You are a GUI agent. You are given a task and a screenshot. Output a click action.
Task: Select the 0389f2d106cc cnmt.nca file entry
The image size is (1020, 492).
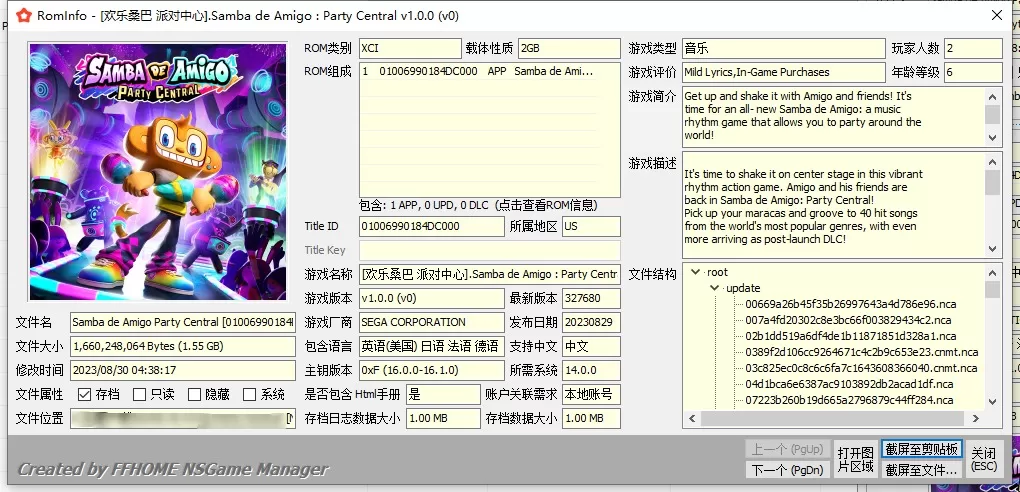(x=861, y=352)
